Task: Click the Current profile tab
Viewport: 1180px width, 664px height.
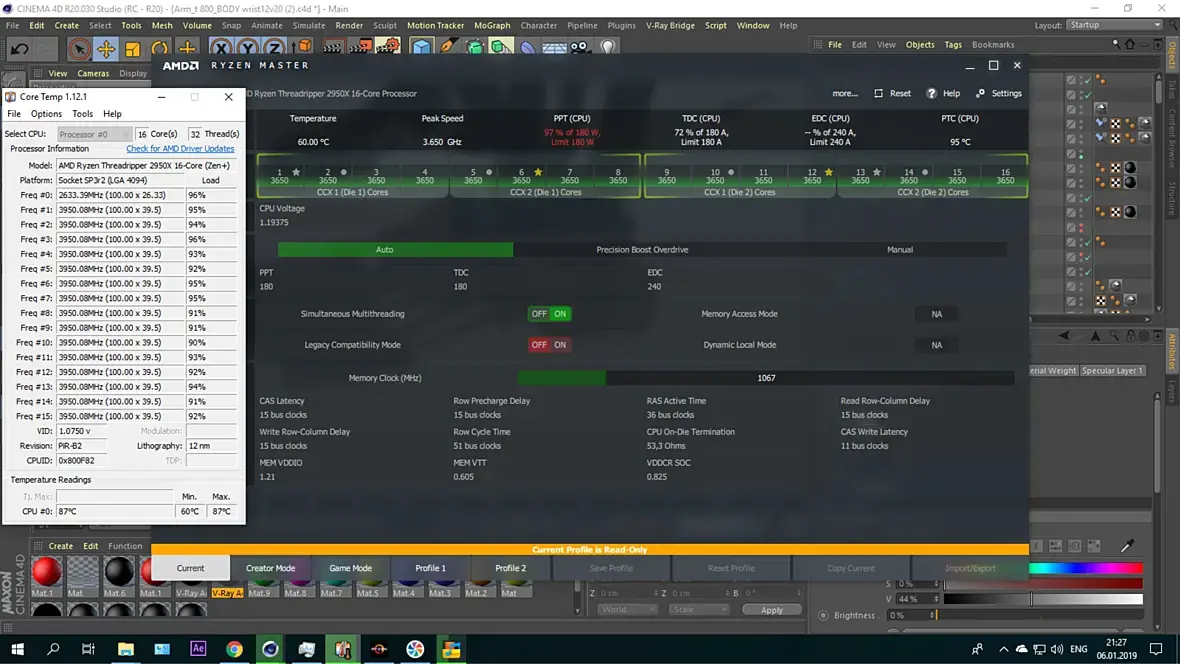Action: [190, 568]
